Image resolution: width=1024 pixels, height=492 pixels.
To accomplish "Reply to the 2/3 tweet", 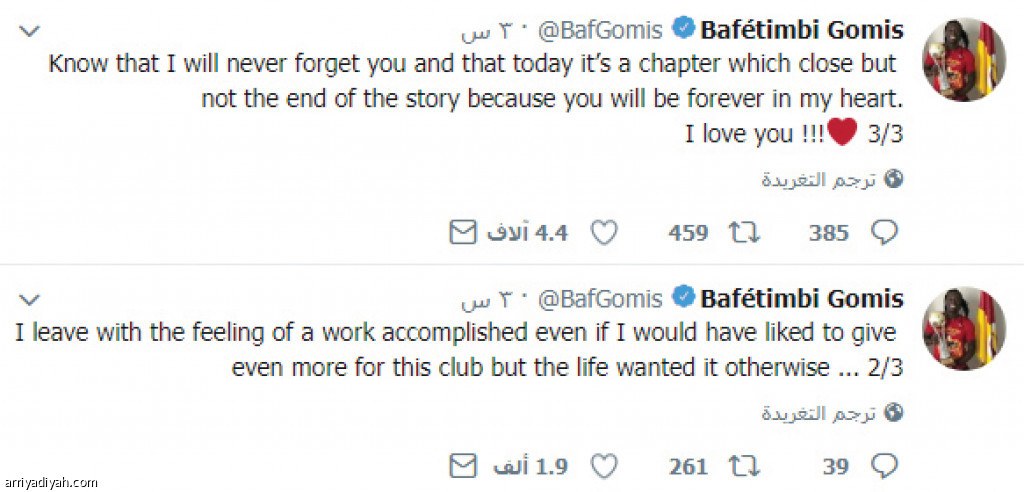I will coord(883,466).
